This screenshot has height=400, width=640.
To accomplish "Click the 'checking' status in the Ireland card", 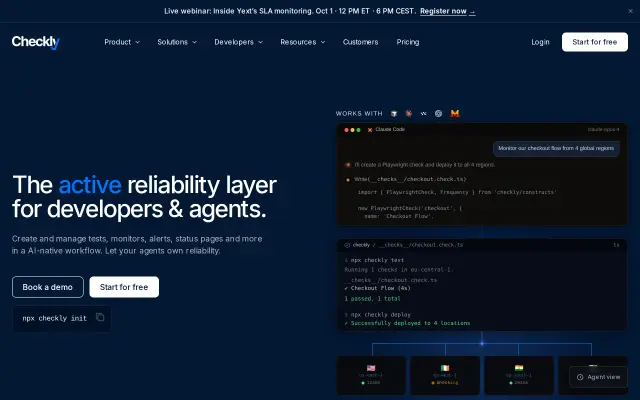I will [x=445, y=383].
